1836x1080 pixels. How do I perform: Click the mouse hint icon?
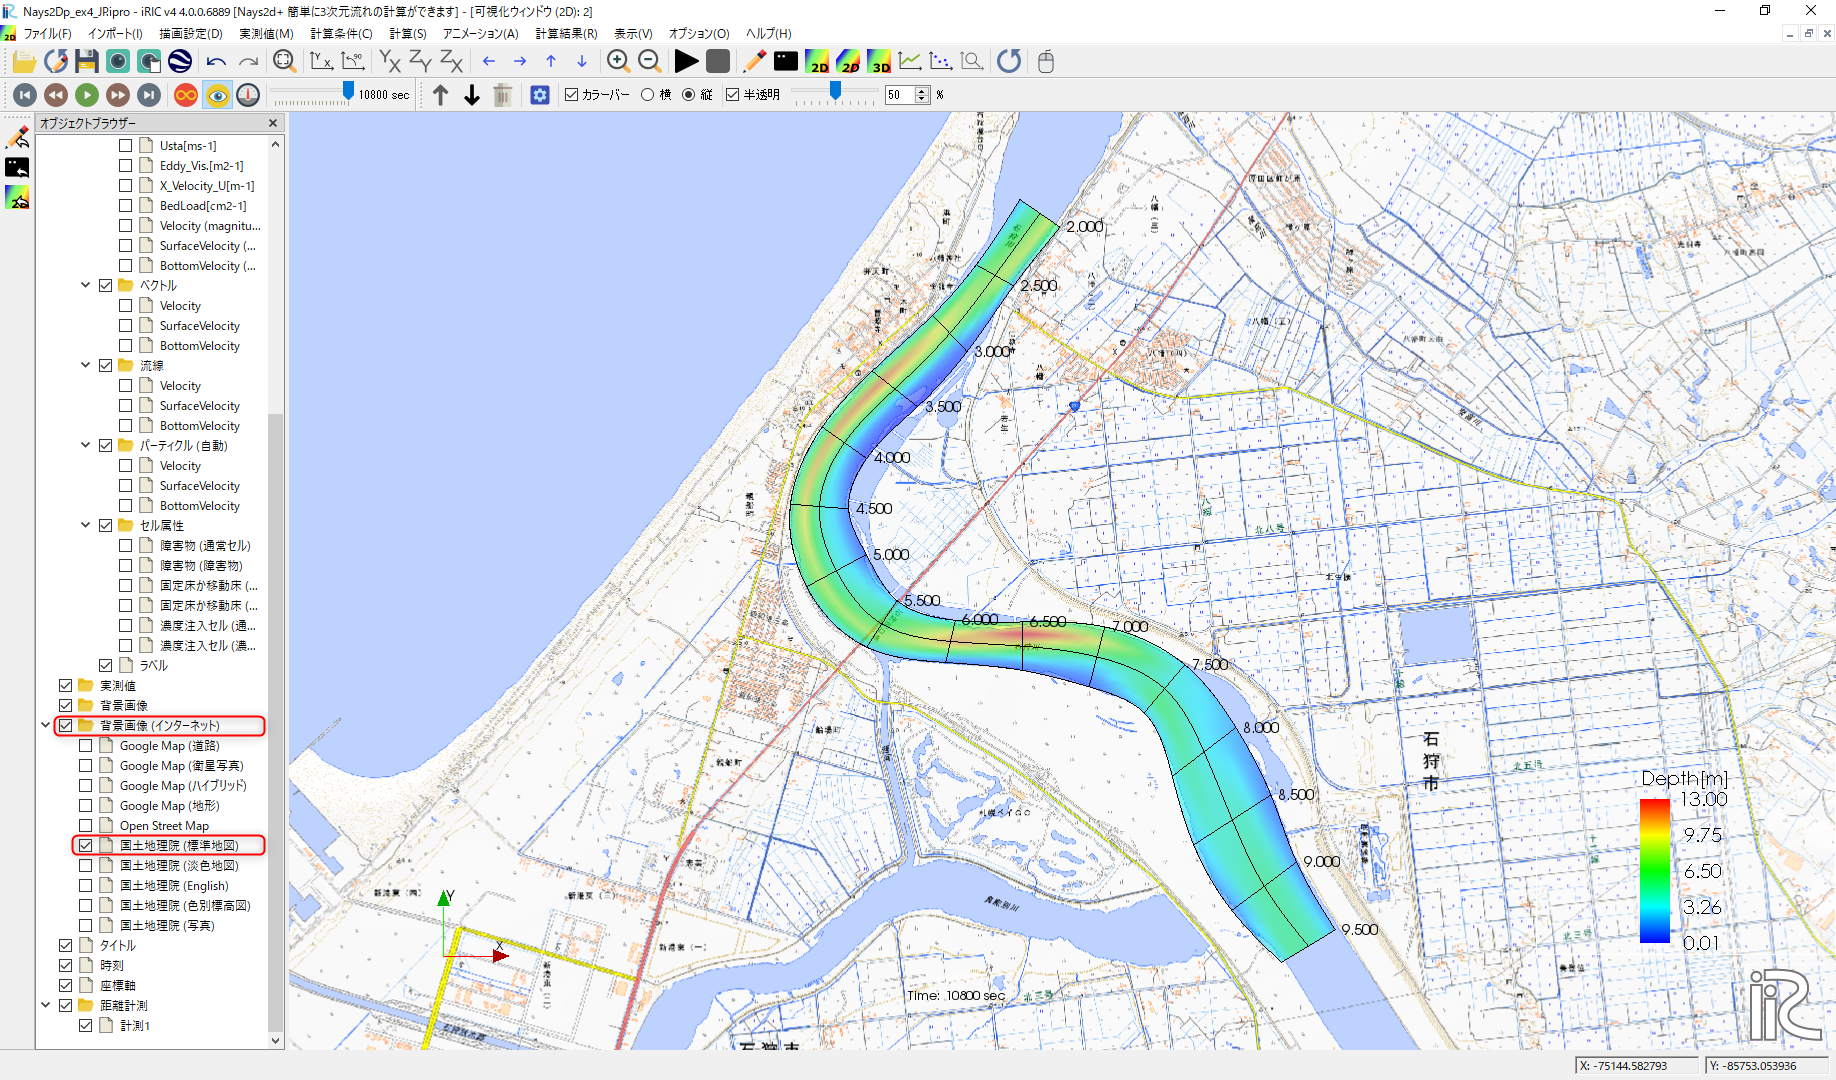(x=1046, y=62)
